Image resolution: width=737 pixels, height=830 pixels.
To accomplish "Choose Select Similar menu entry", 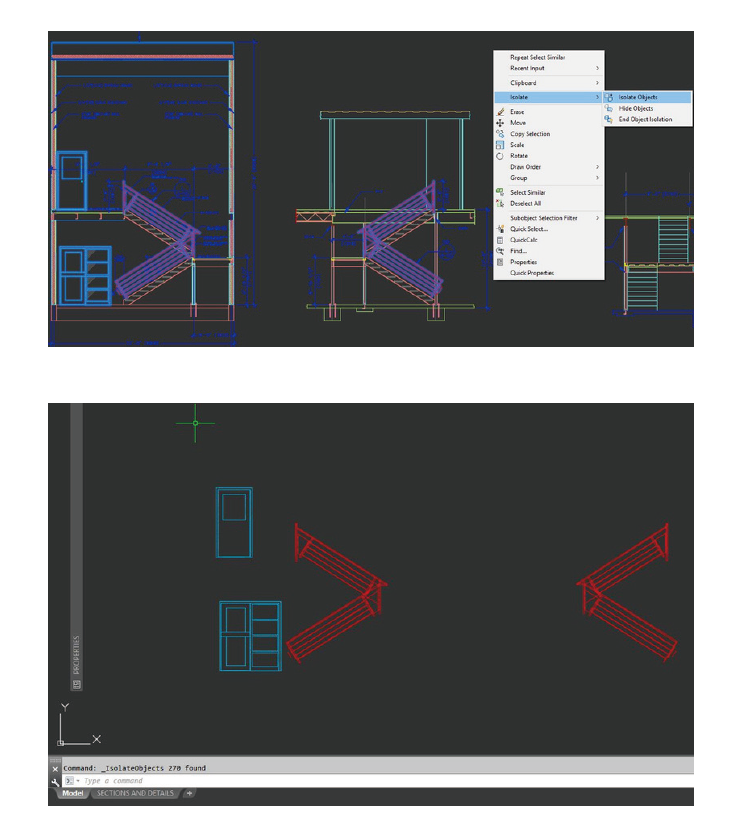I will 549,193.
